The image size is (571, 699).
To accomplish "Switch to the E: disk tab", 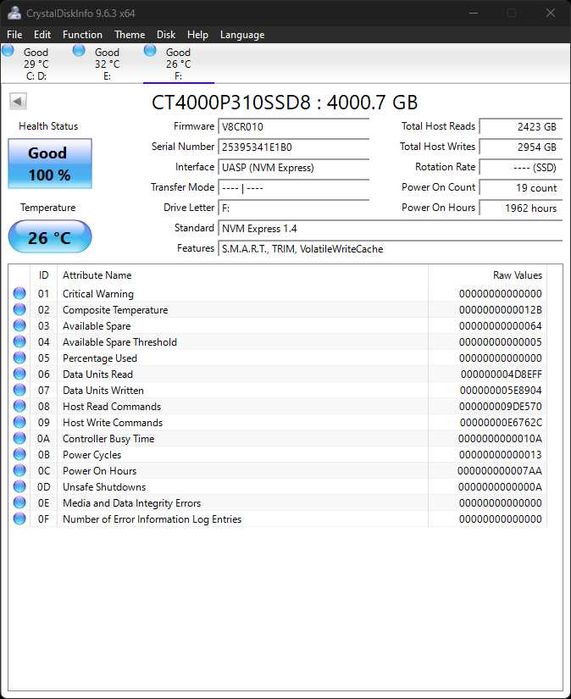I will (x=107, y=64).
